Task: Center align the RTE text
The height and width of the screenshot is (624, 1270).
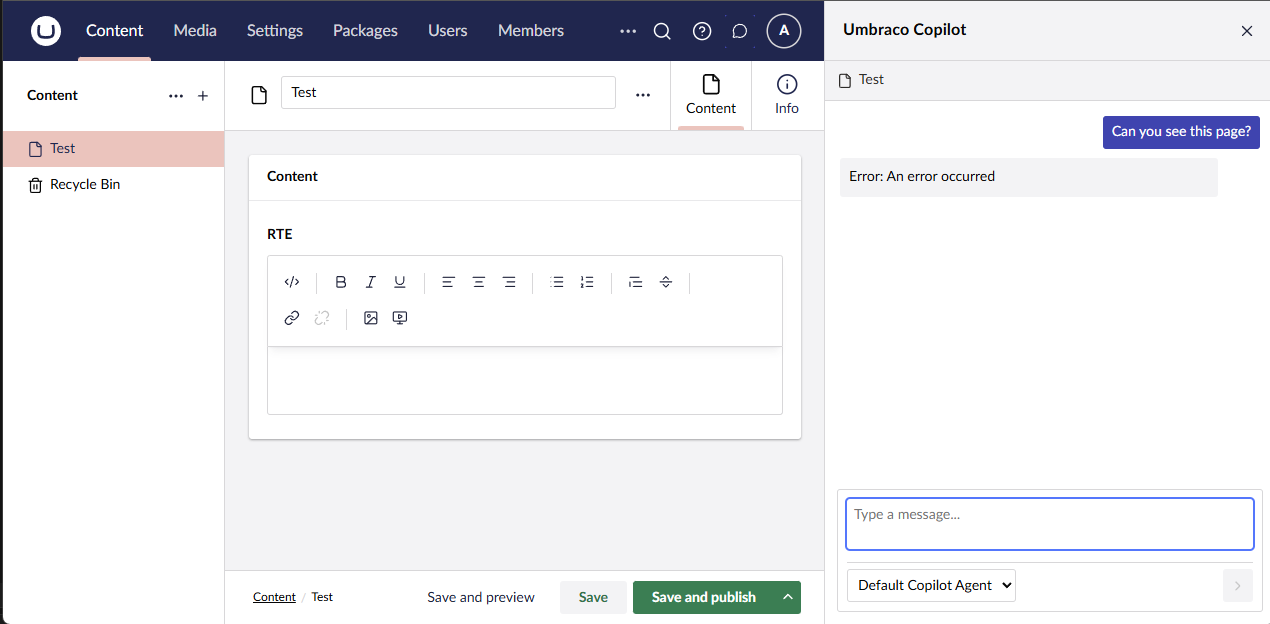Action: [479, 282]
